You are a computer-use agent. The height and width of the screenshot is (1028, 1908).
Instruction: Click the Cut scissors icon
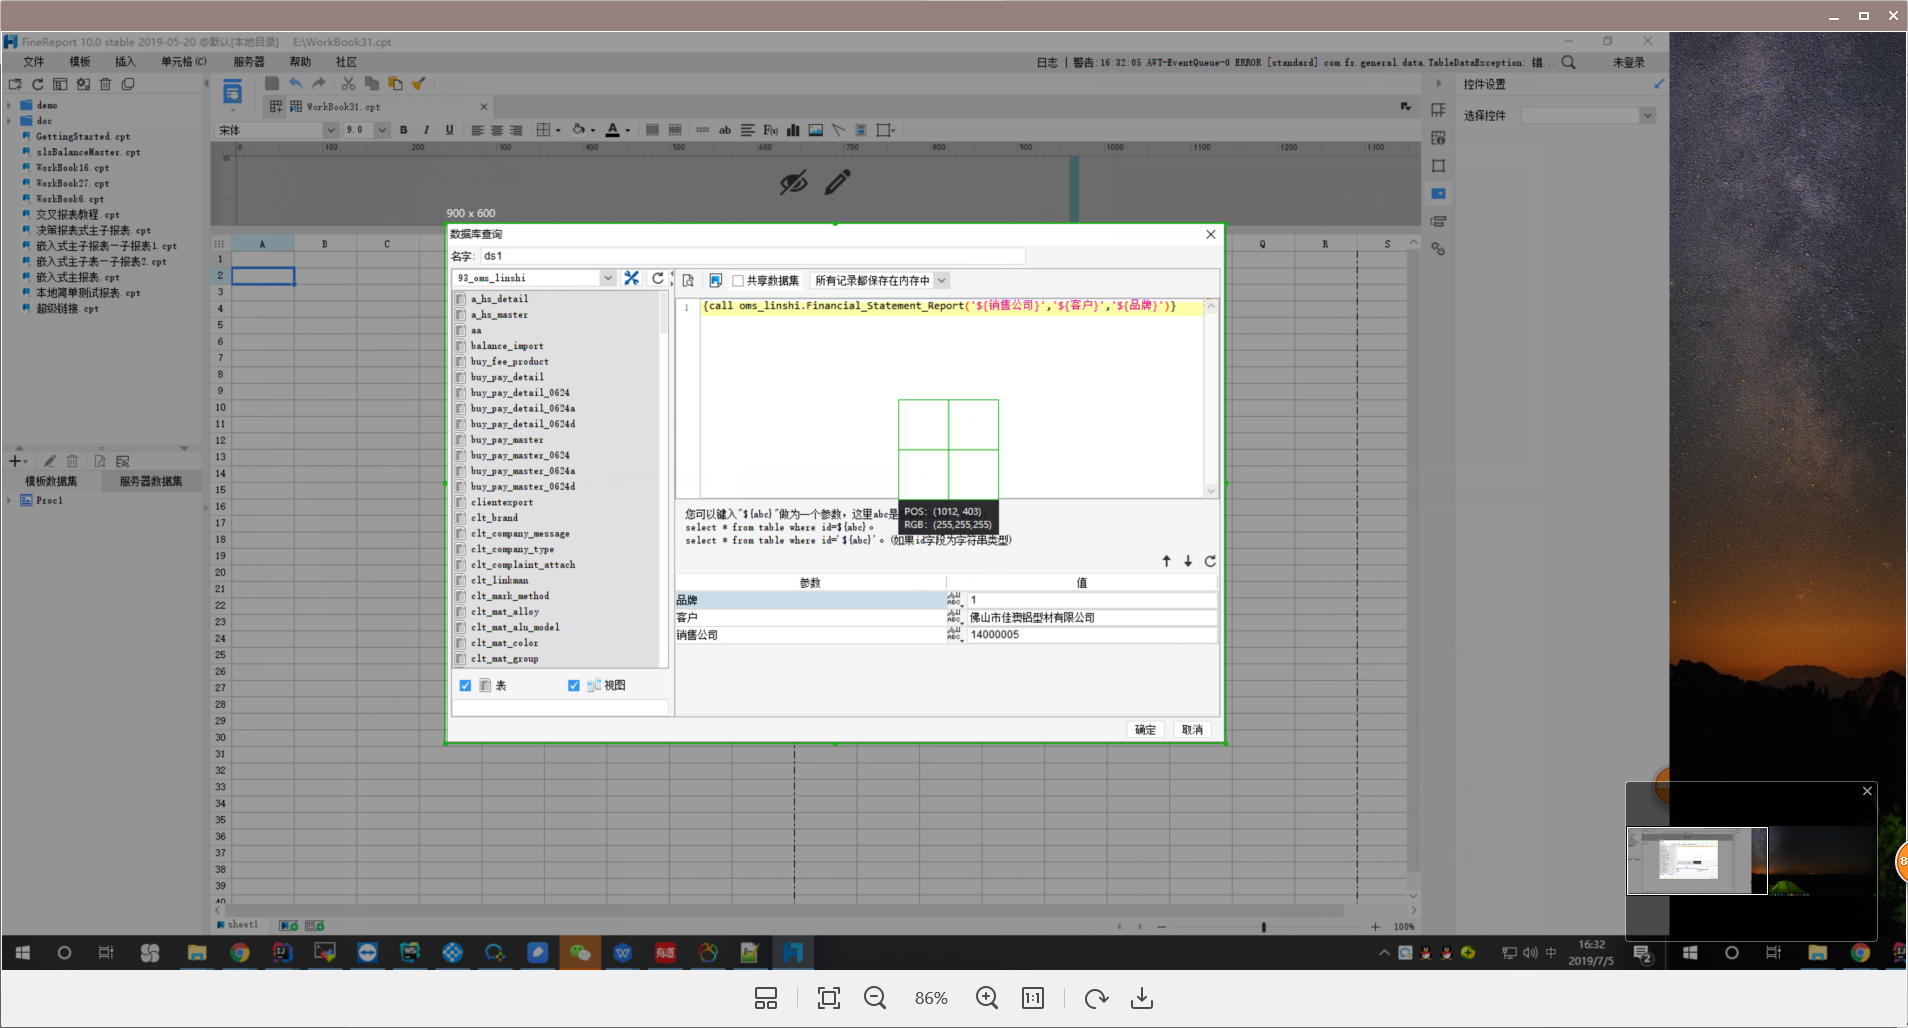[348, 84]
